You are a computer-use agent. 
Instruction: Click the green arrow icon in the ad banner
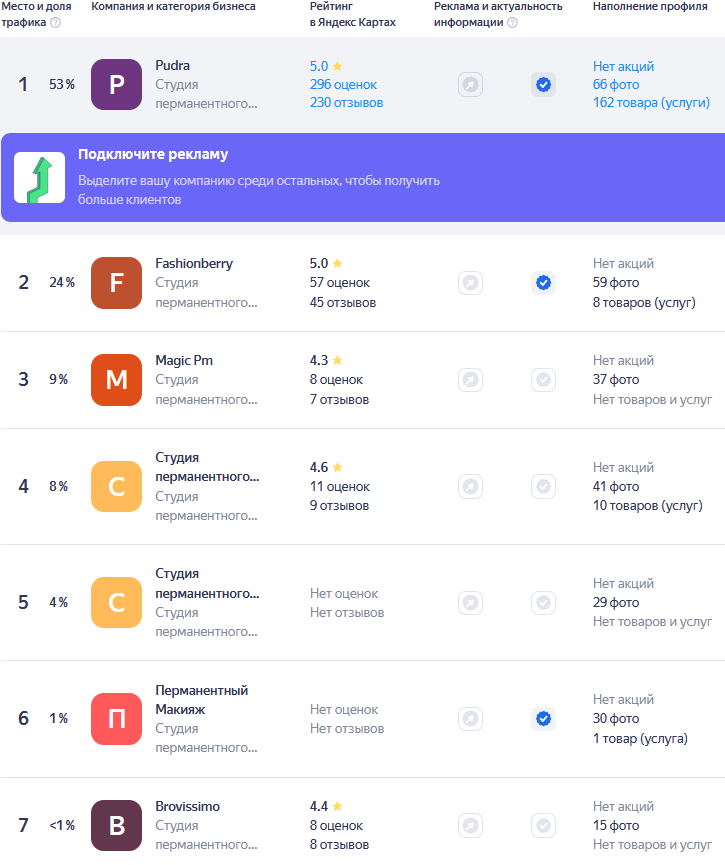[x=39, y=178]
